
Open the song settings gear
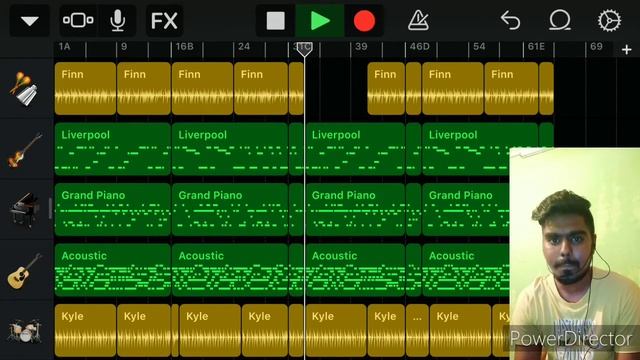point(609,20)
